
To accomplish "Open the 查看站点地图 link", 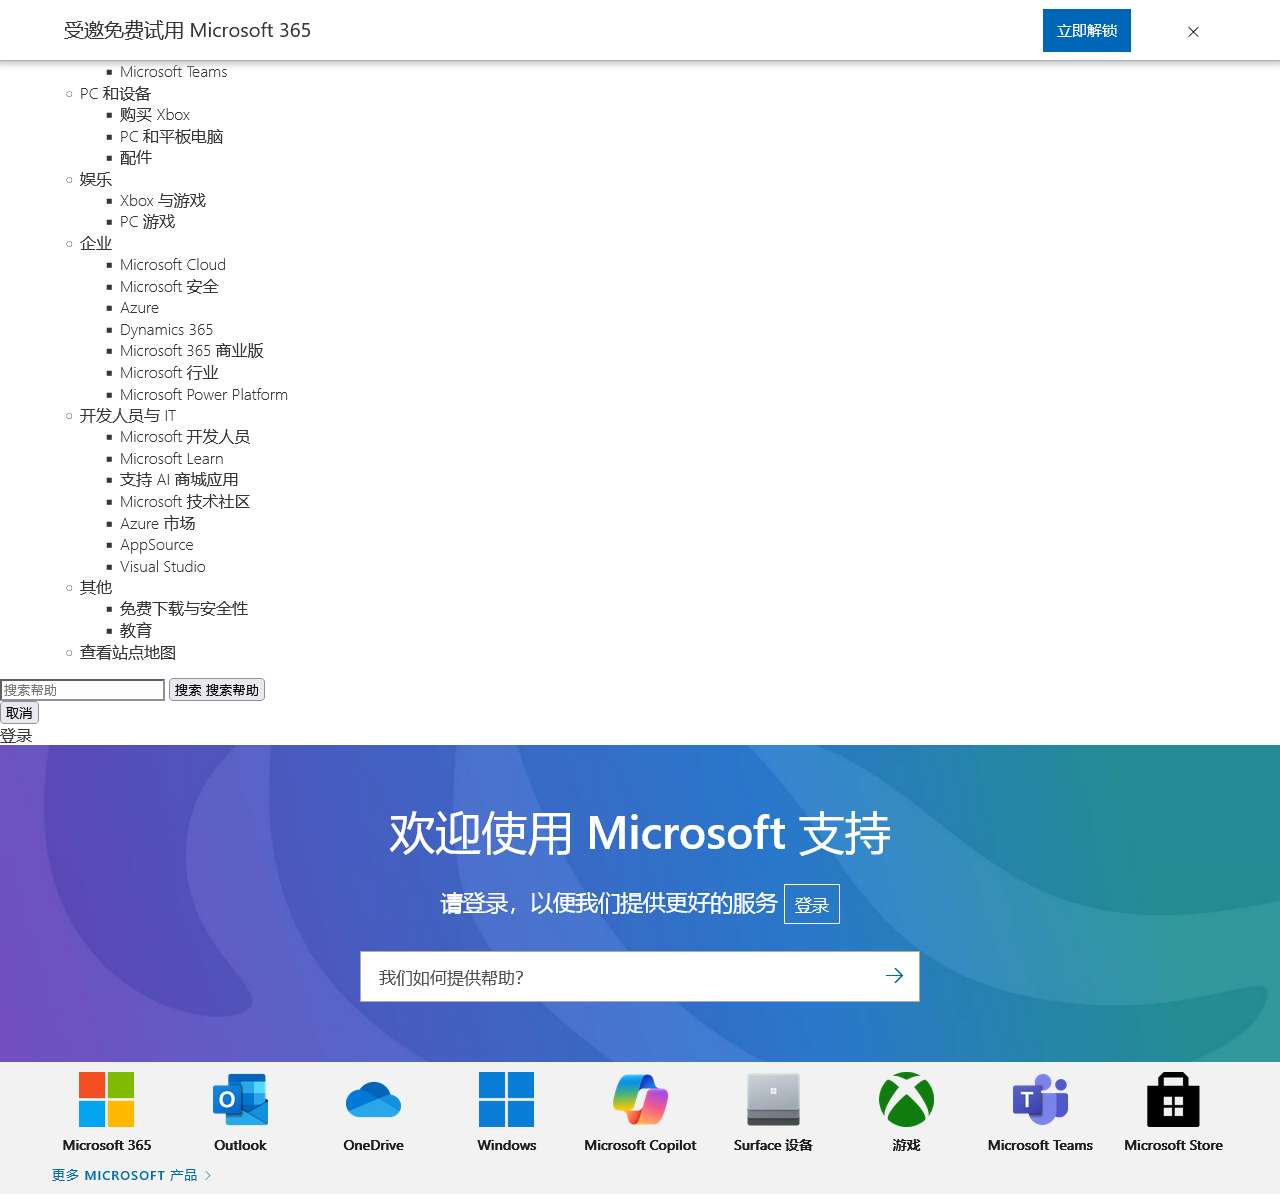I will coord(128,653).
